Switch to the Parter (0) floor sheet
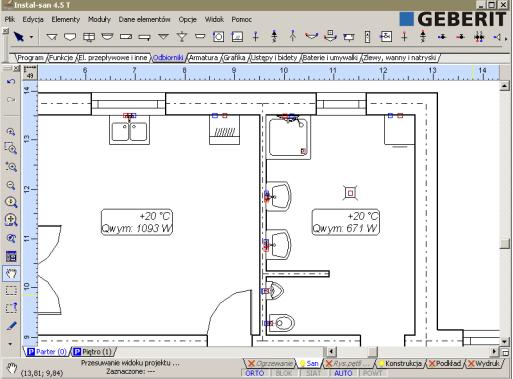 pos(47,352)
